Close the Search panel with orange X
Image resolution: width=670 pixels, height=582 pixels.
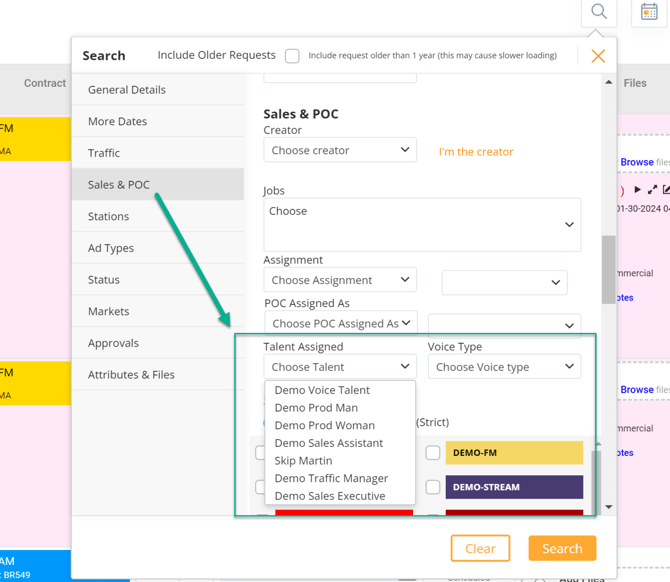click(598, 56)
